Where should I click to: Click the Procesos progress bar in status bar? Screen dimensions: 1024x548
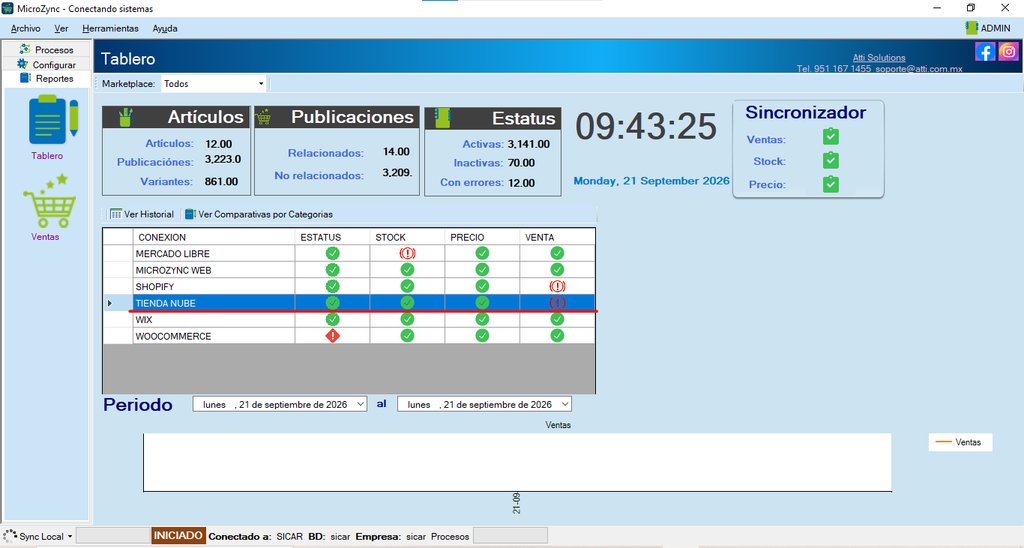coord(510,536)
